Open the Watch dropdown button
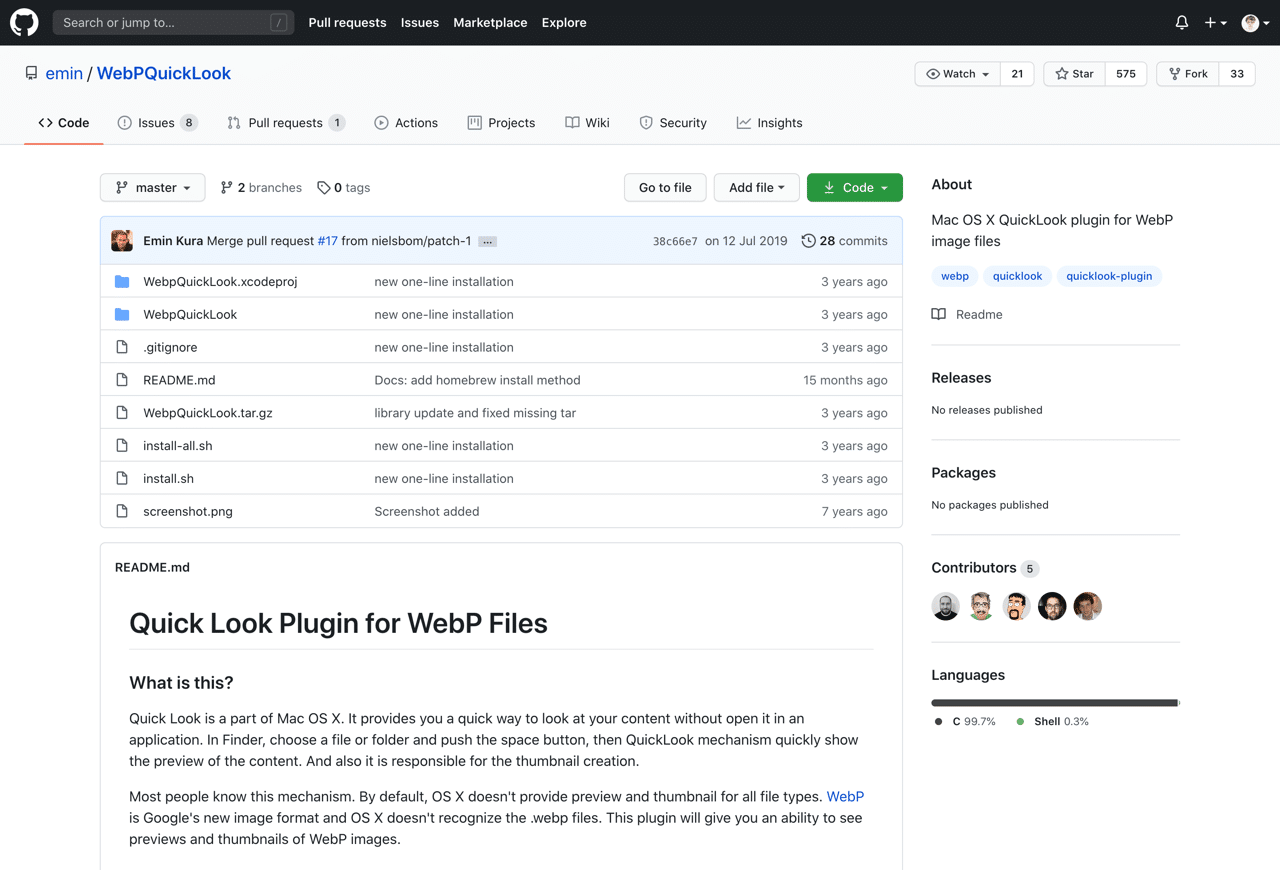The image size is (1280, 870). (x=958, y=74)
